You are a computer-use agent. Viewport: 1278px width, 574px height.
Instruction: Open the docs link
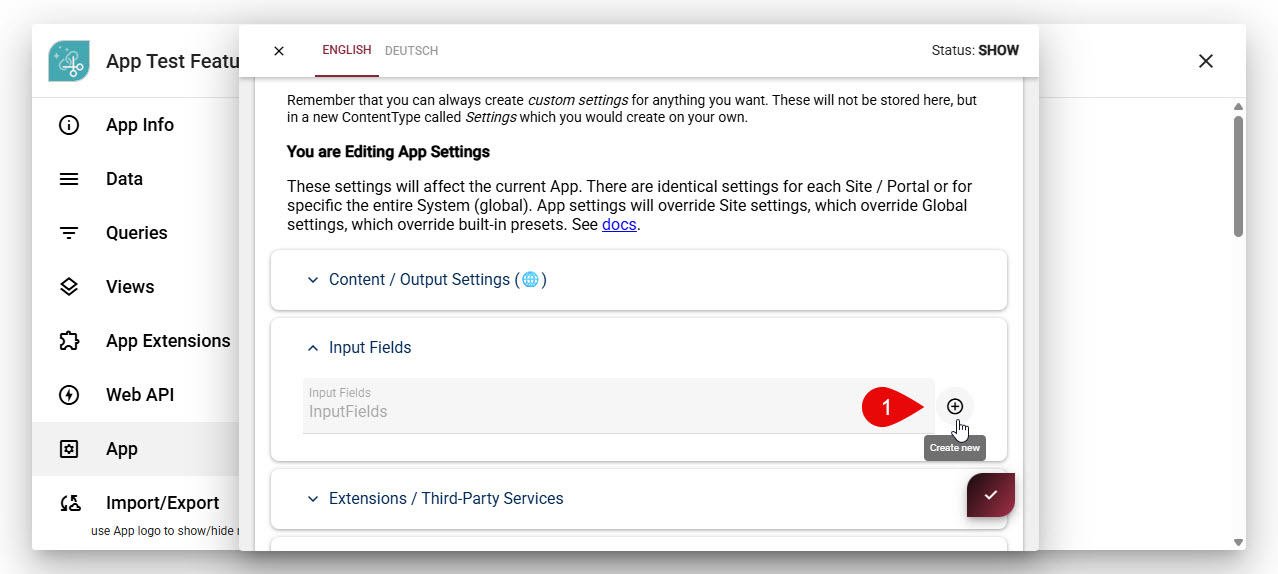pos(618,225)
